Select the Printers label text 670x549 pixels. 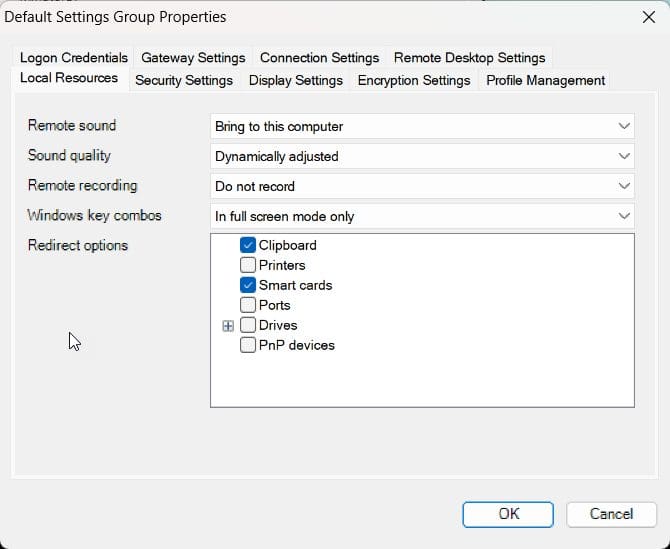282,265
